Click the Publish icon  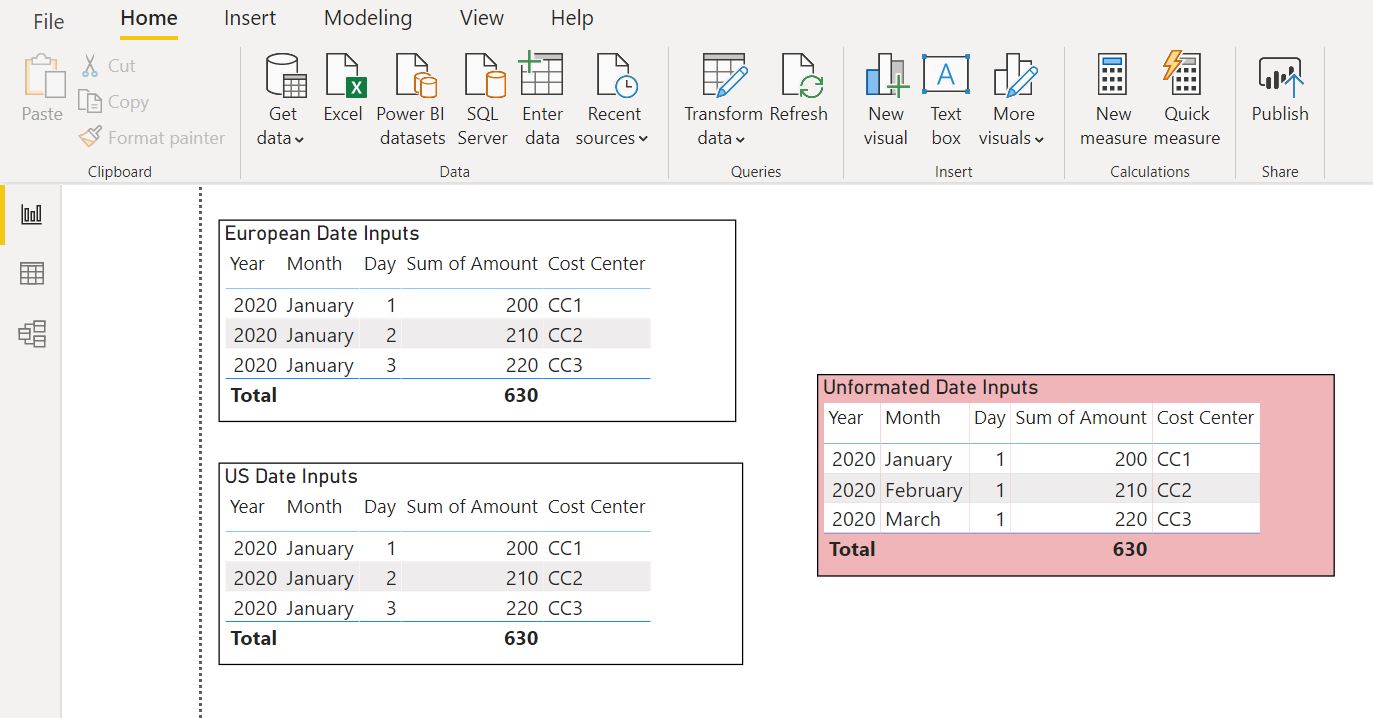click(1279, 80)
